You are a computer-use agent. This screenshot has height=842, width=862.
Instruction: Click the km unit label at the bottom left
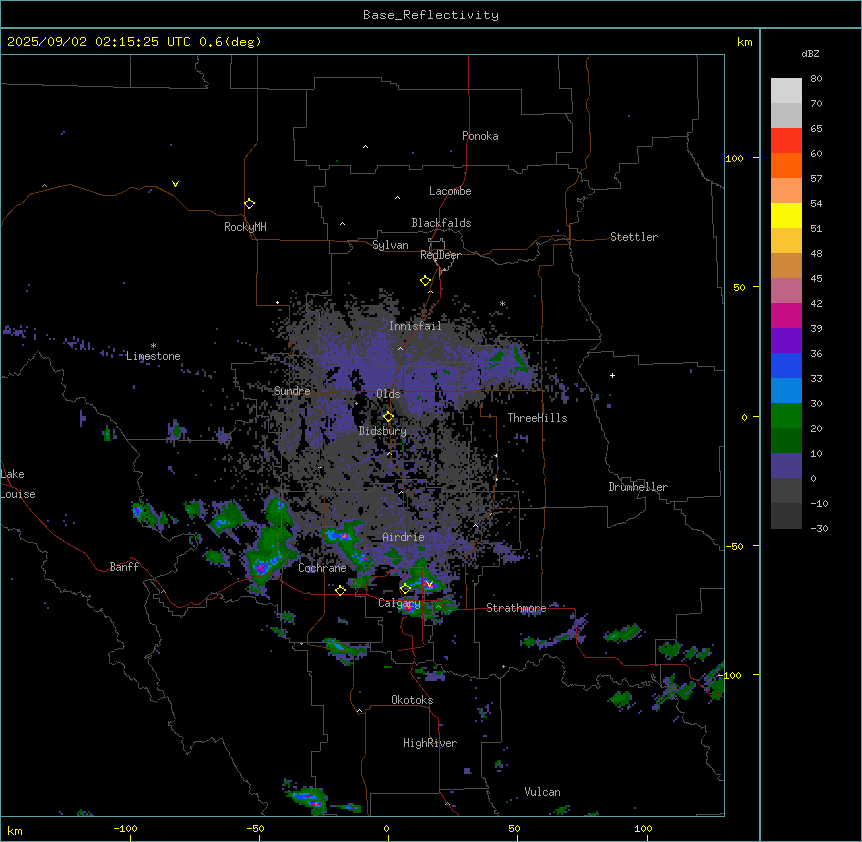tap(15, 831)
